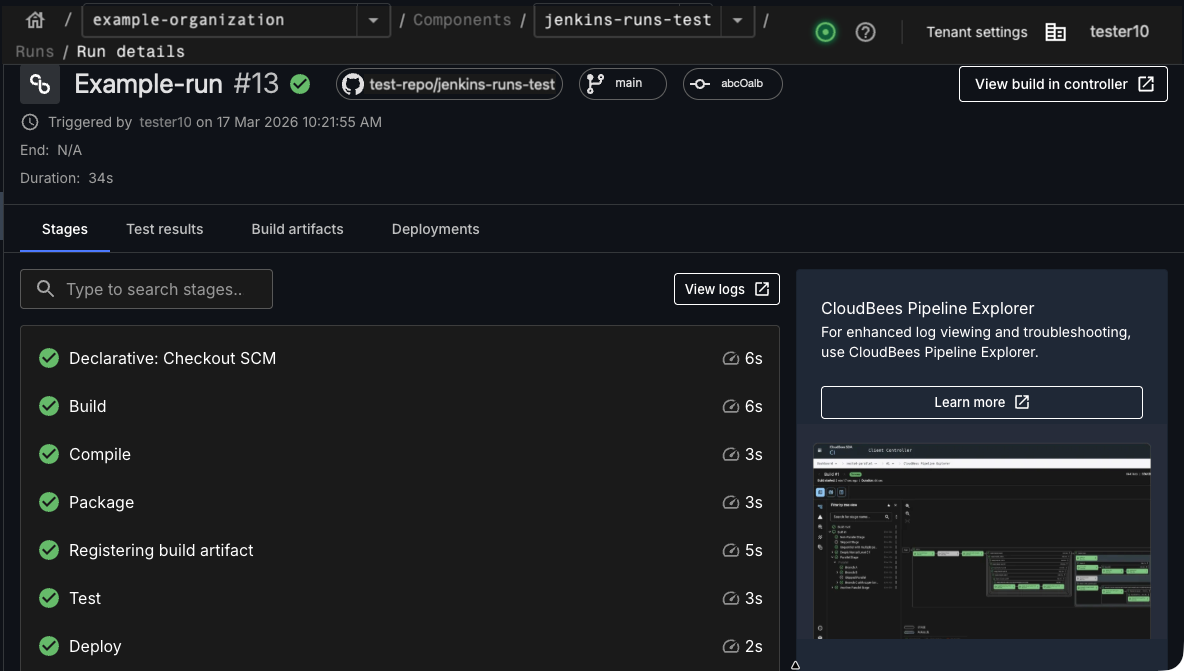
Task: Click the success check icon for Deploy
Action: 49,645
